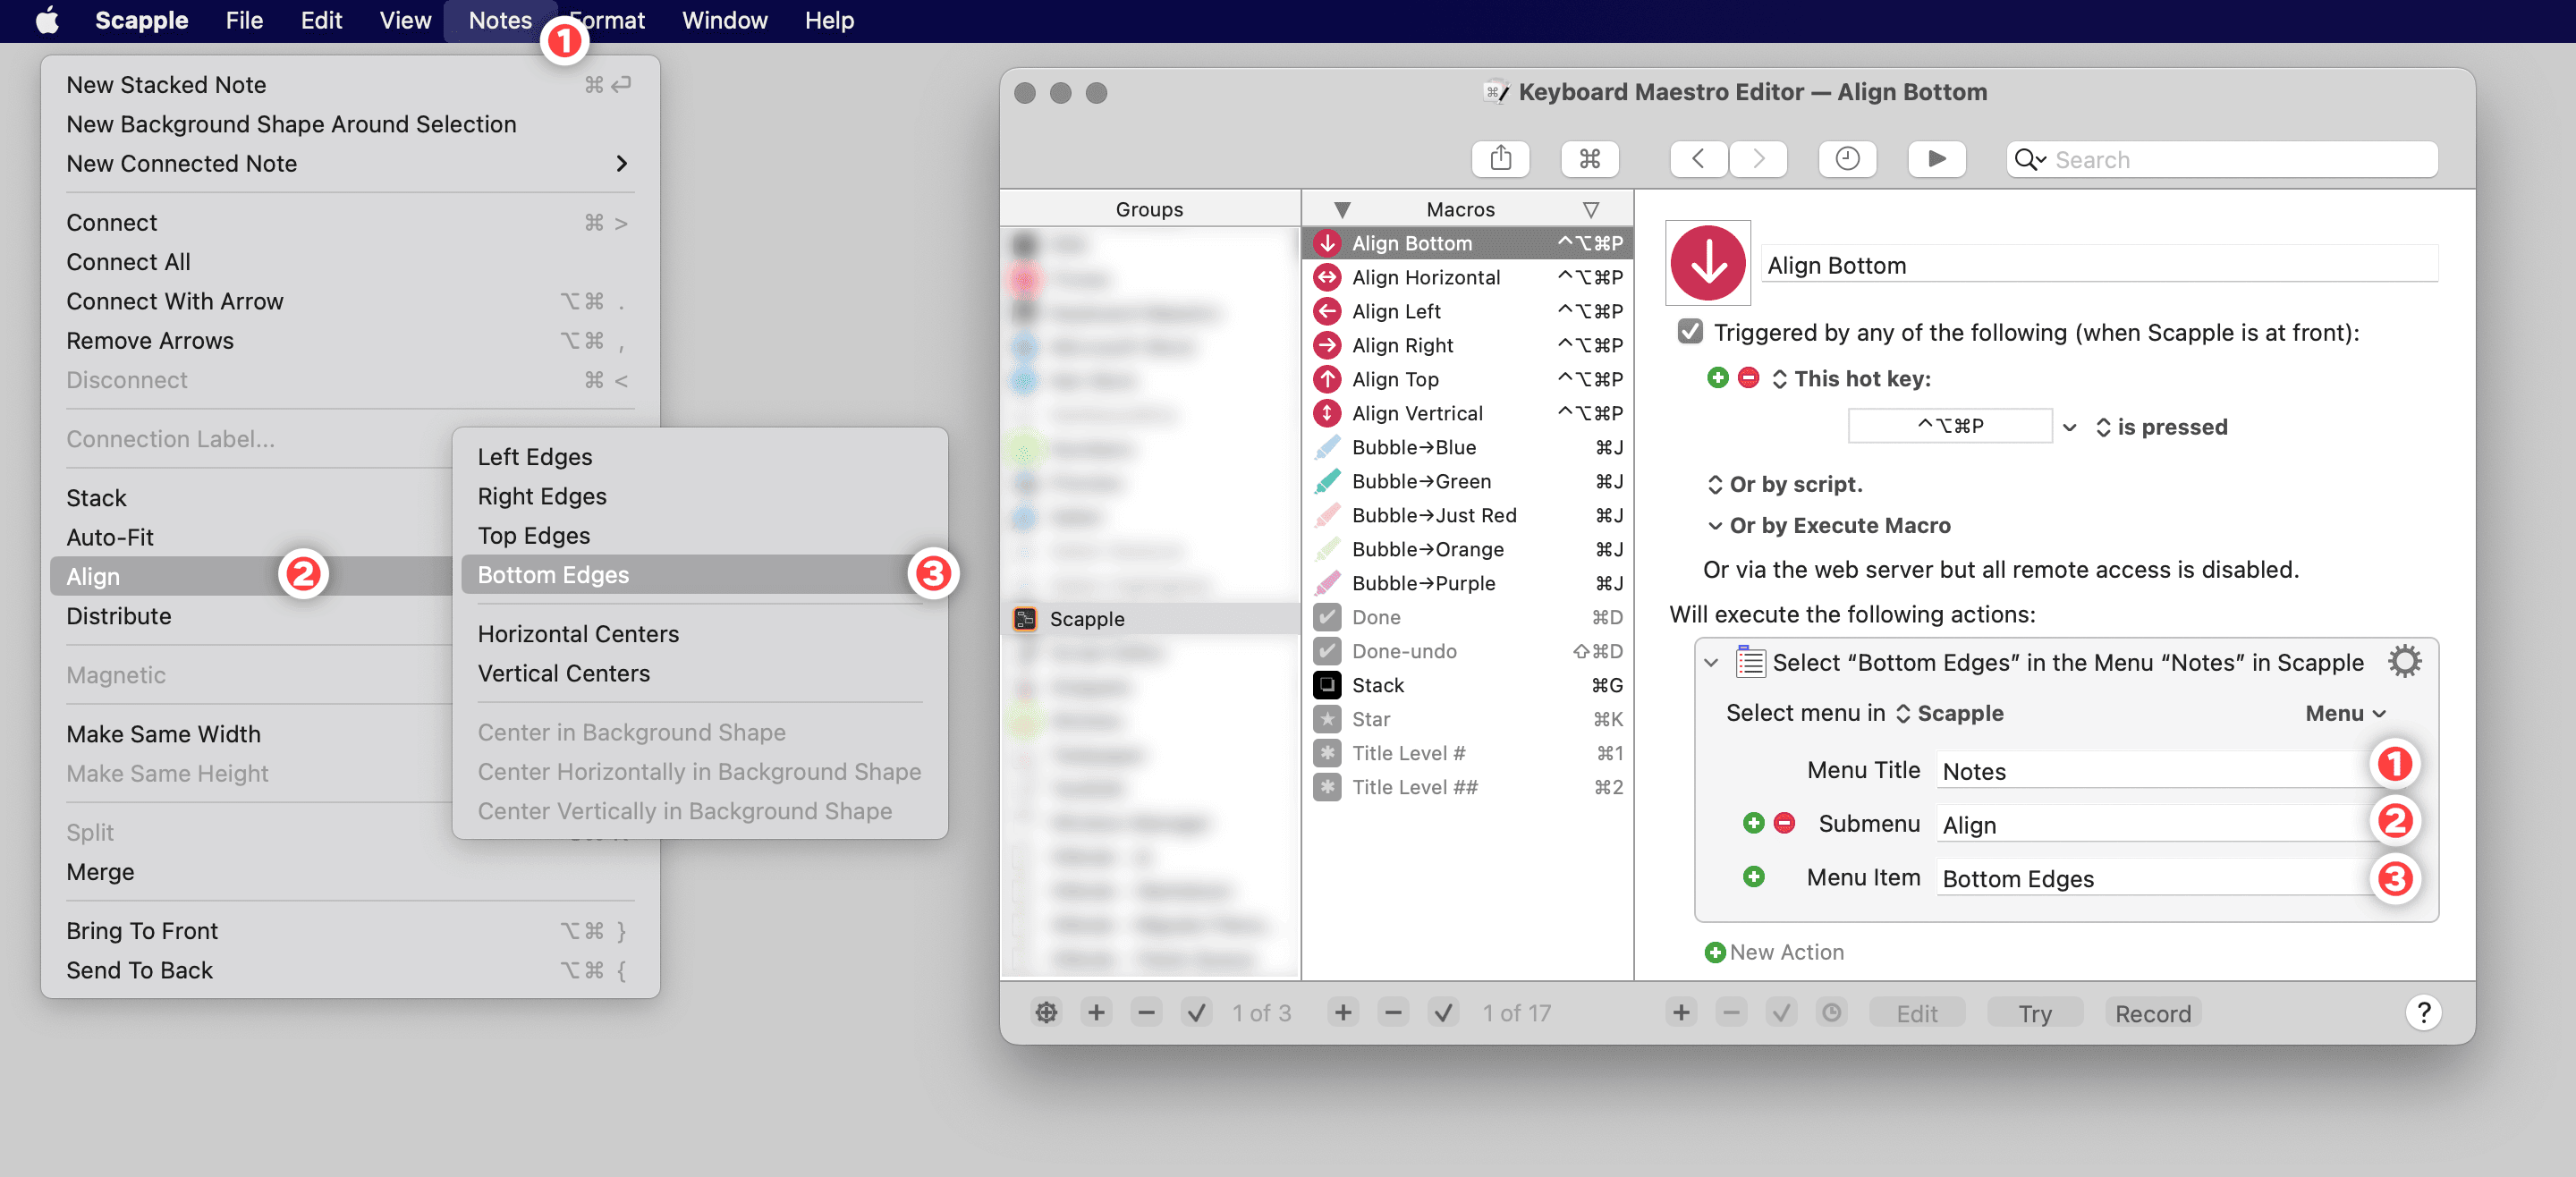This screenshot has width=2576, height=1177.
Task: Click the macro name field Align Bottom
Action: tap(2099, 265)
